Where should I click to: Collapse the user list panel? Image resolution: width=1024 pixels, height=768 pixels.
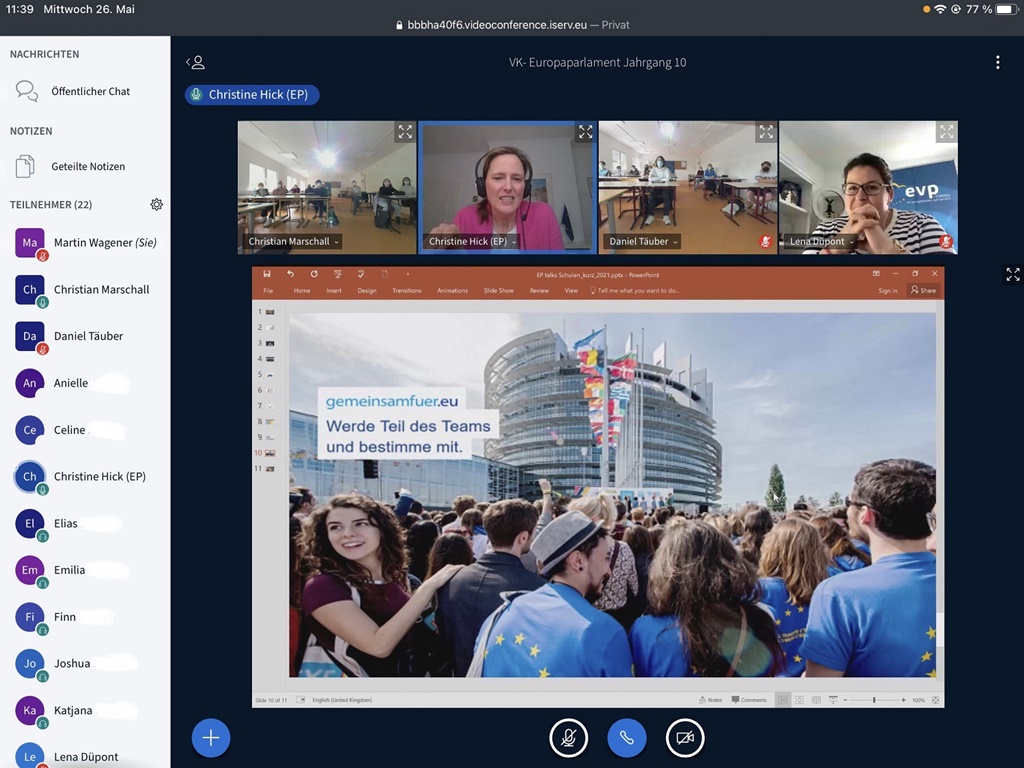coord(195,62)
